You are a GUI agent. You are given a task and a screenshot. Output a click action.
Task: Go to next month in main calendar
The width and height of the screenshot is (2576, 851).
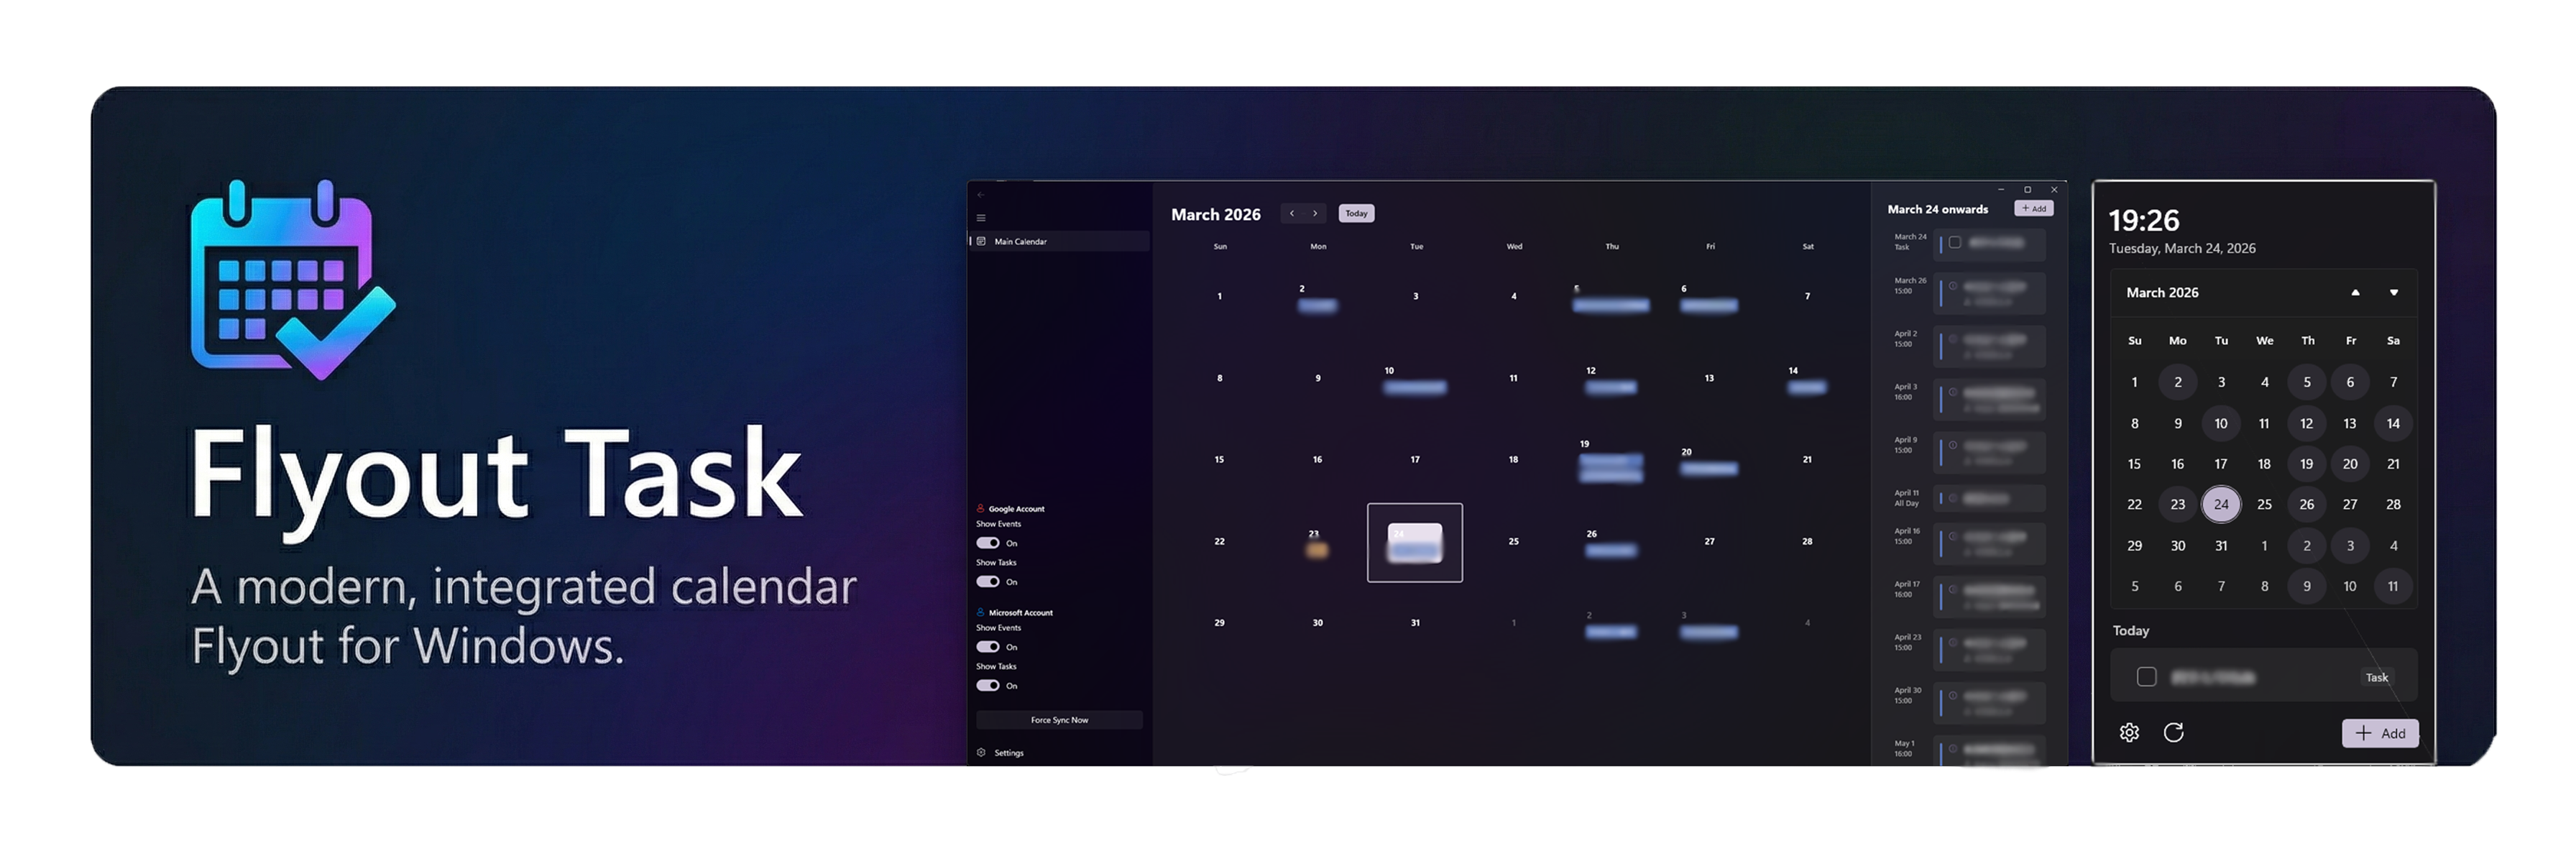(1315, 213)
